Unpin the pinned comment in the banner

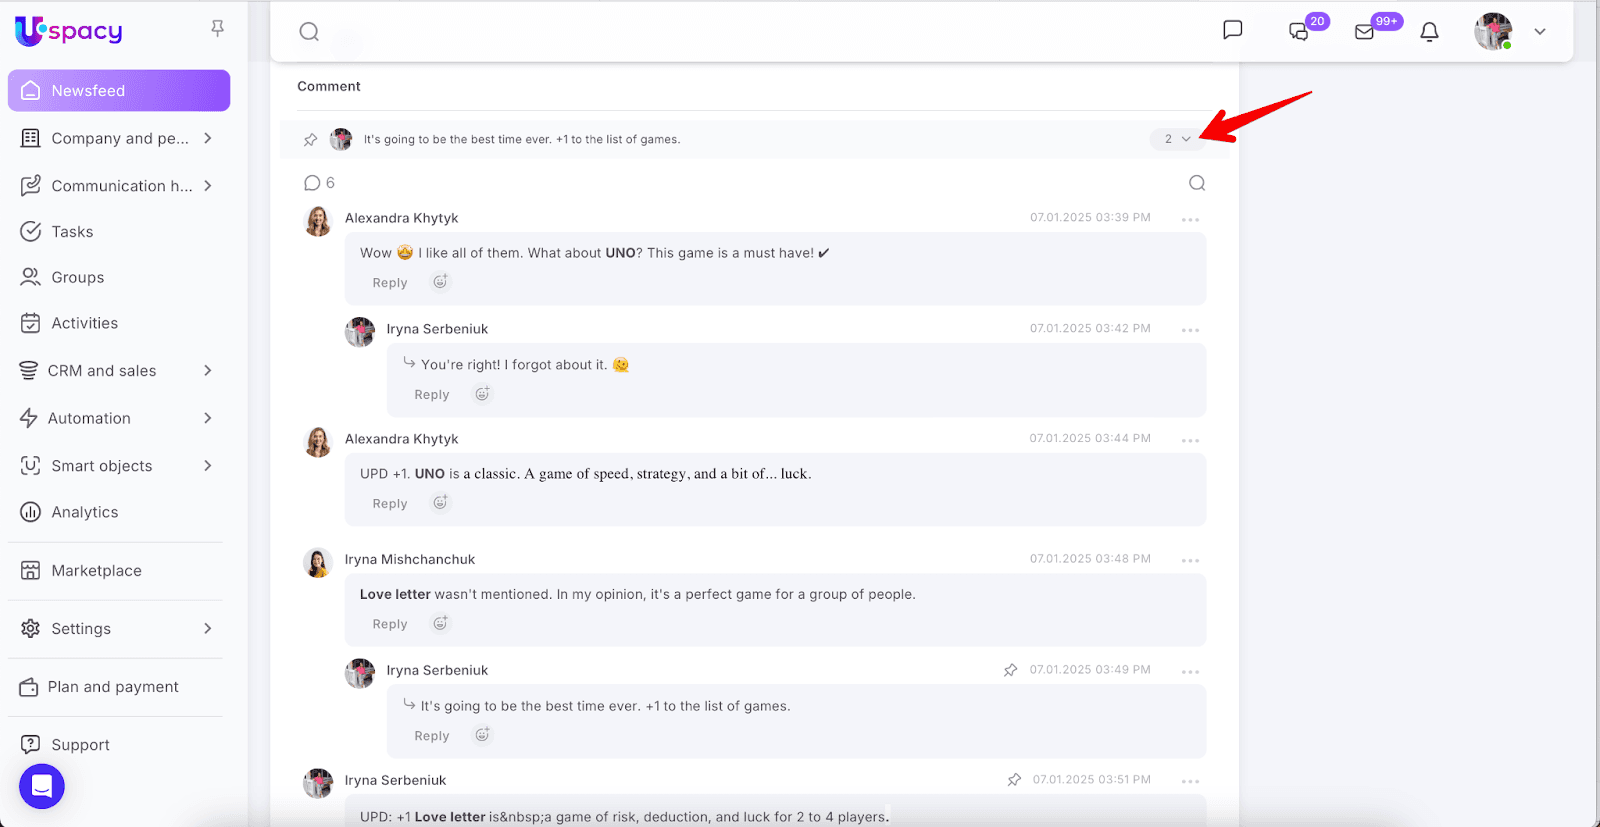[311, 140]
